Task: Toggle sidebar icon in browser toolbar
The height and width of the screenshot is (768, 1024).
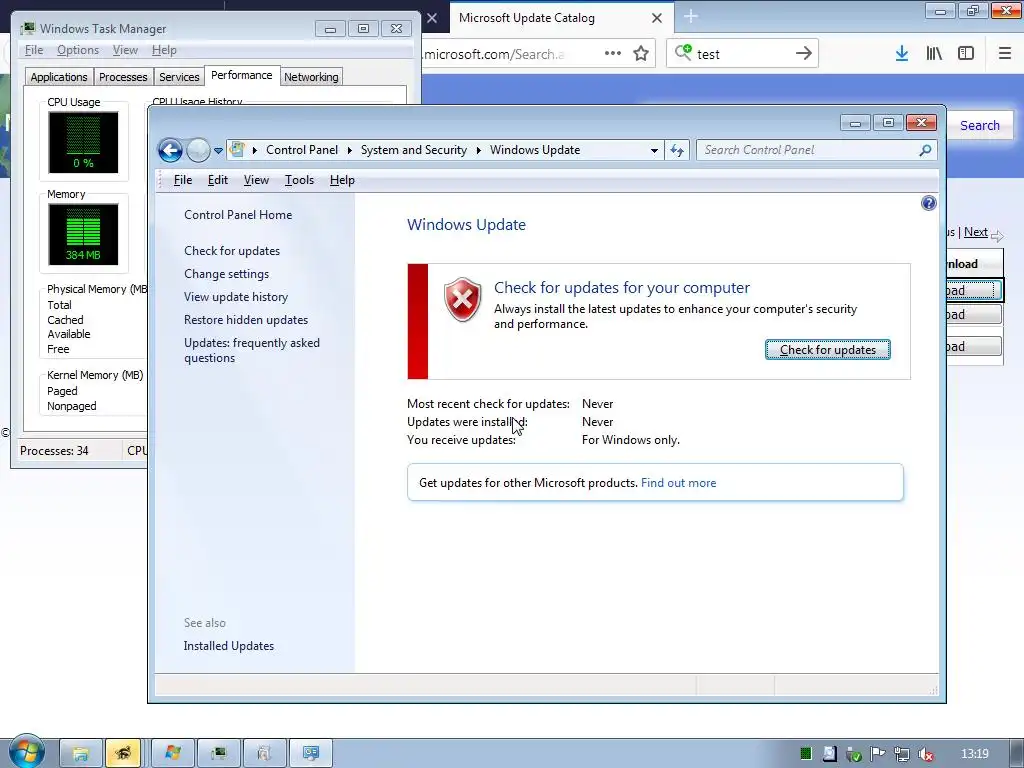Action: [966, 54]
